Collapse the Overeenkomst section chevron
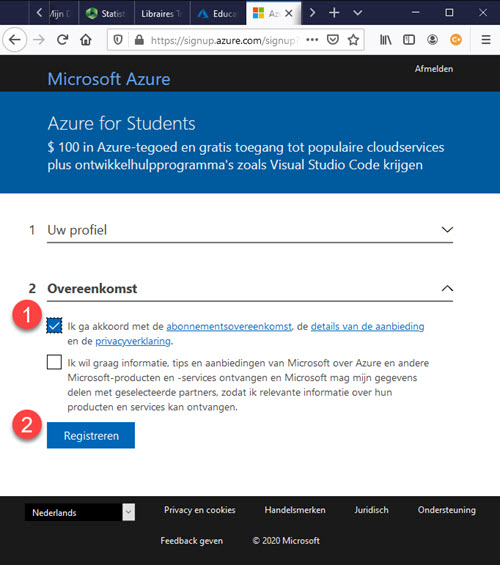Image resolution: width=500 pixels, height=565 pixels. (x=447, y=288)
